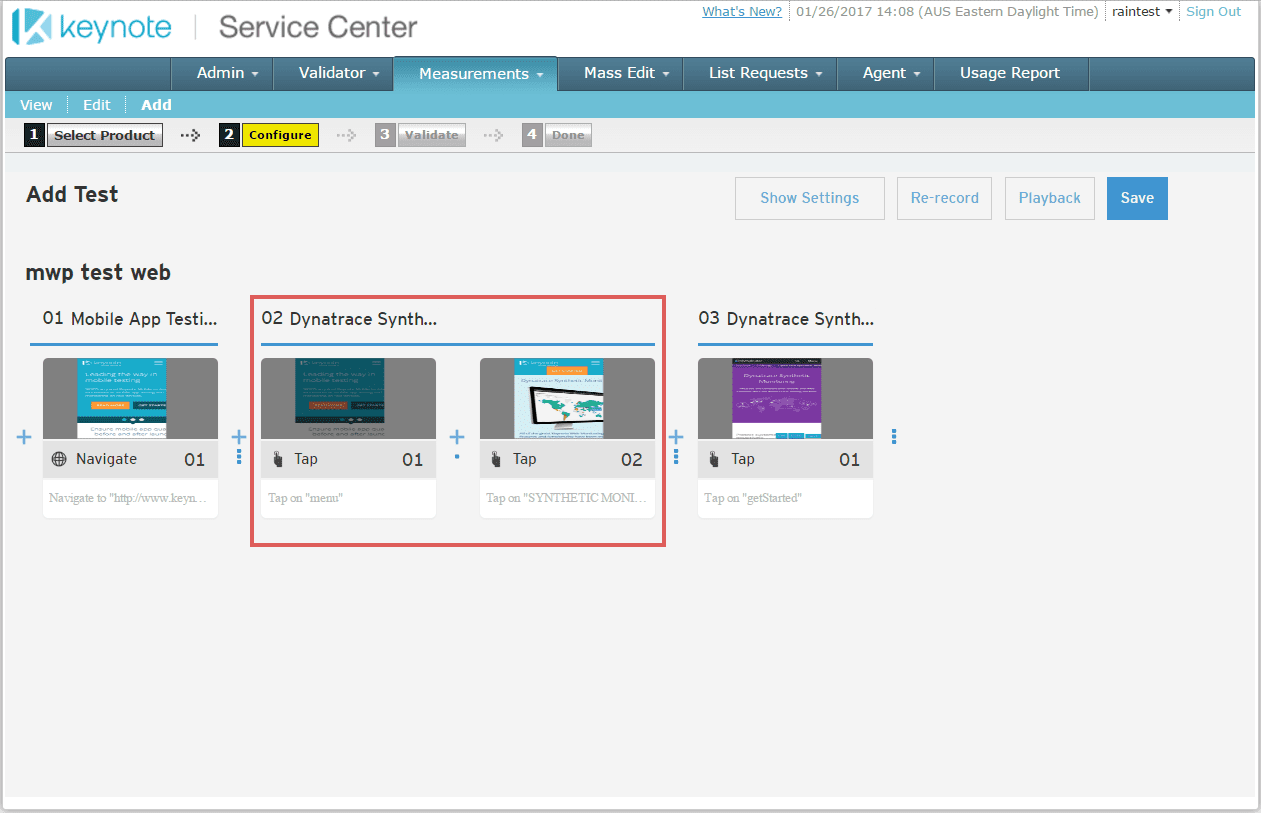The width and height of the screenshot is (1261, 813).
Task: Open the three-dot menu before the getStarted card
Action: (x=676, y=456)
